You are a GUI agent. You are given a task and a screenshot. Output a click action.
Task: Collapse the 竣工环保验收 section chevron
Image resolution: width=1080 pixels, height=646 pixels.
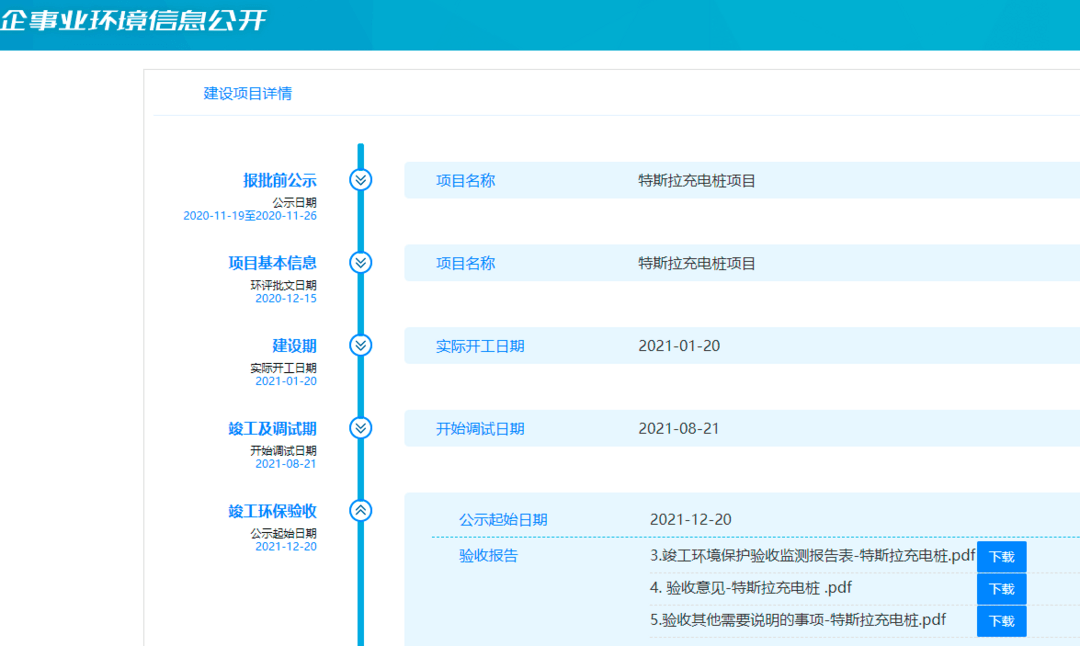click(360, 510)
